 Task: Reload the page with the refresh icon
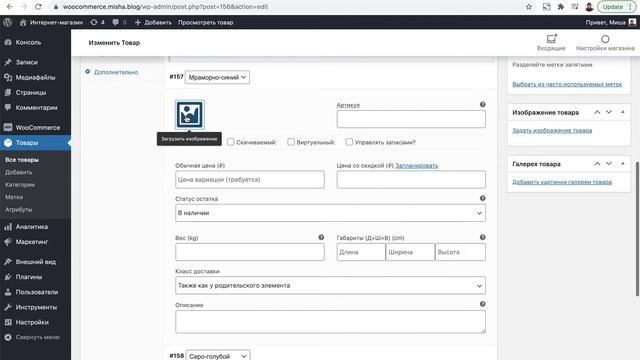[38, 7]
